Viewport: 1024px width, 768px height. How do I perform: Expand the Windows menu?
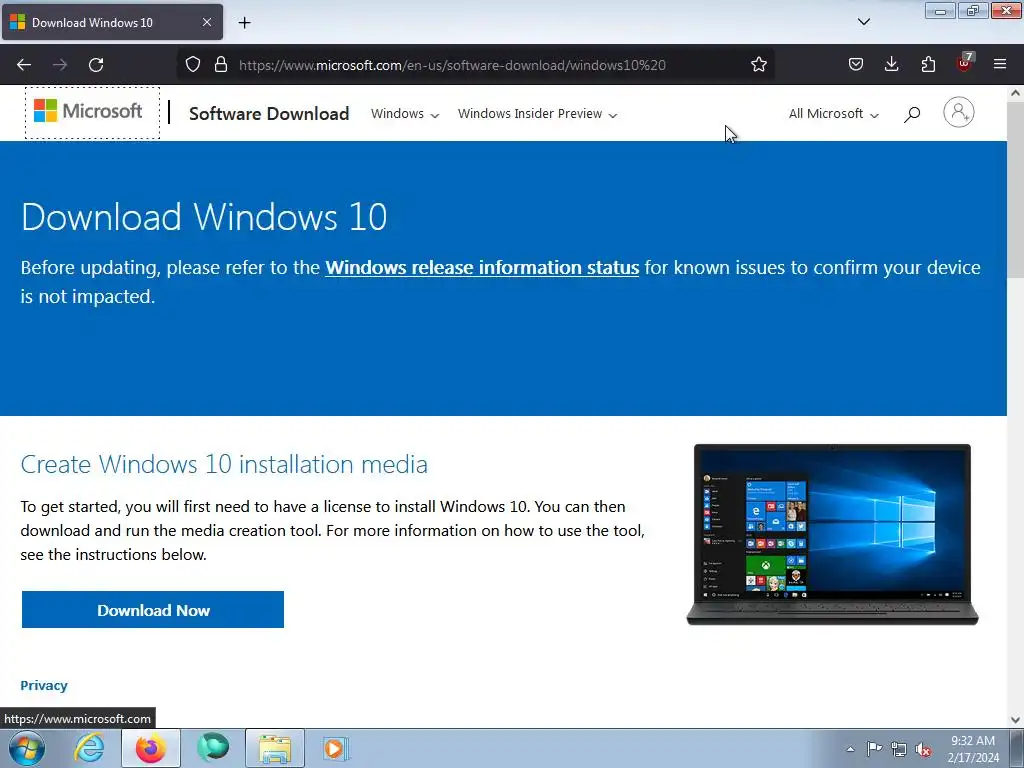click(x=405, y=114)
